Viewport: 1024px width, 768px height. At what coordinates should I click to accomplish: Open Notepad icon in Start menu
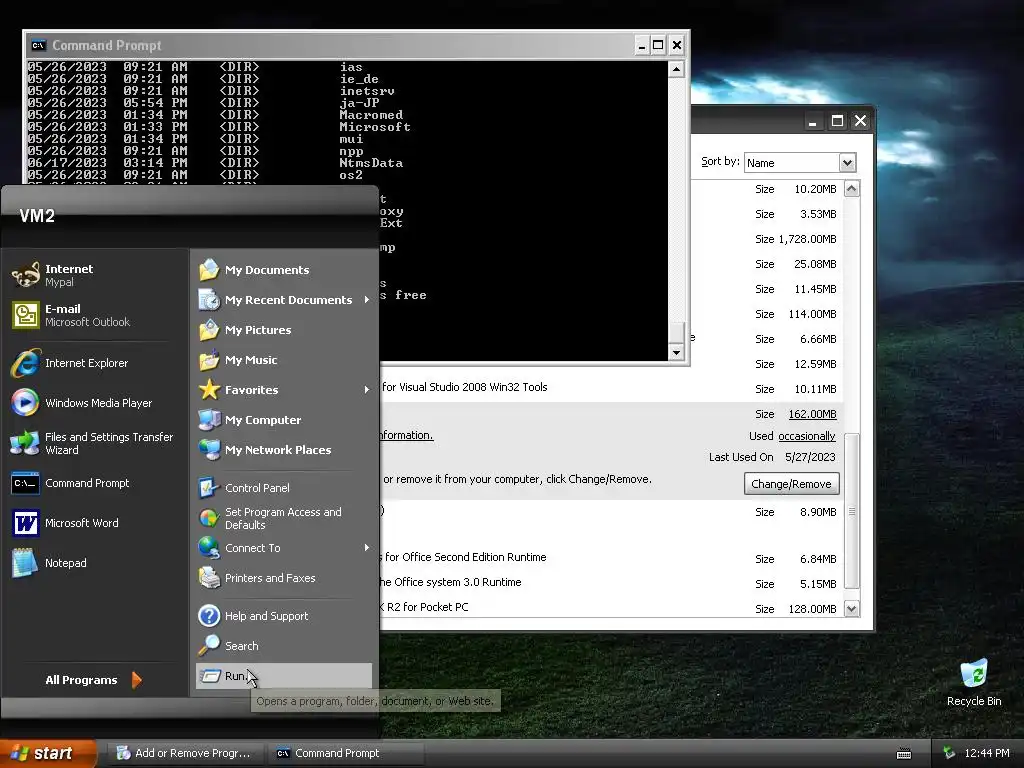coord(25,563)
